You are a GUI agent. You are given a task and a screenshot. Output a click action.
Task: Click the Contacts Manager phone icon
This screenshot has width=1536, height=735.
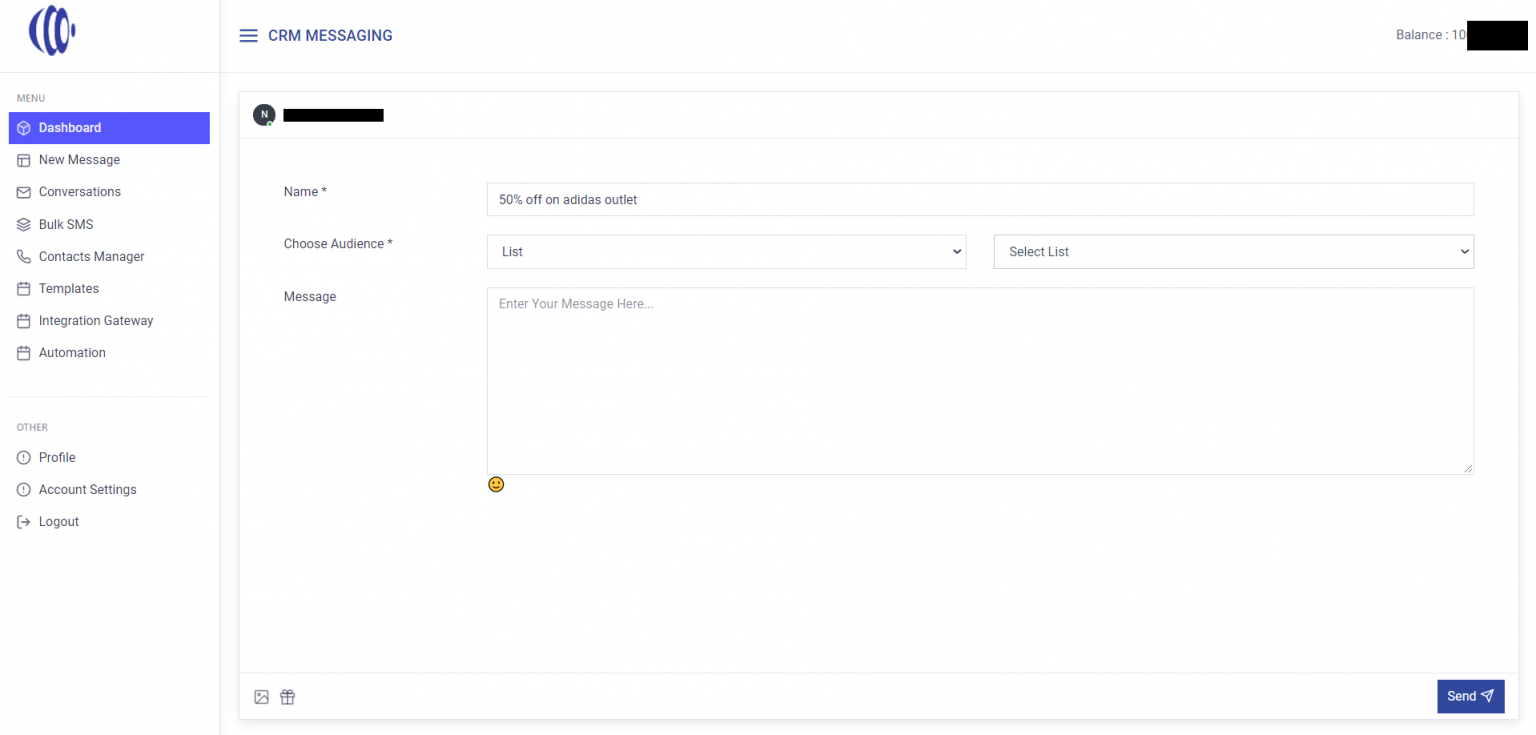click(x=24, y=257)
